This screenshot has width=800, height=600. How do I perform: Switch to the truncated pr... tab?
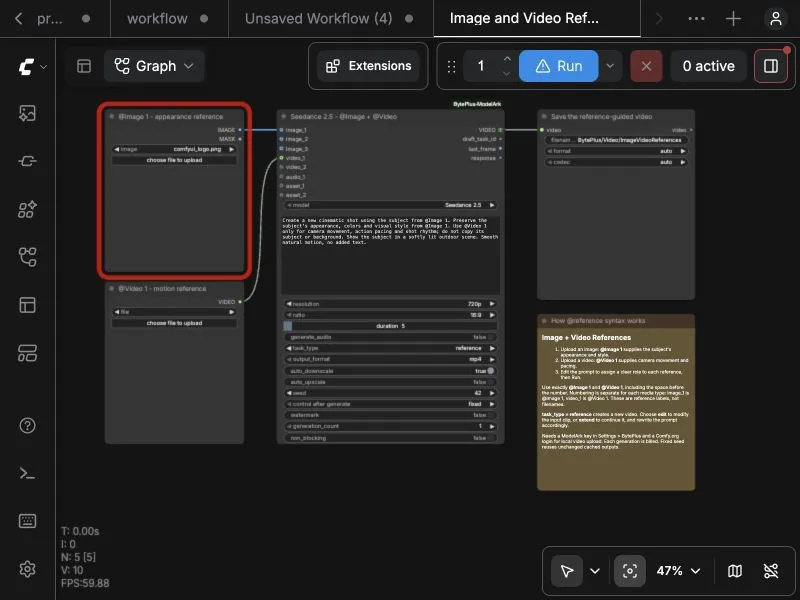click(61, 19)
